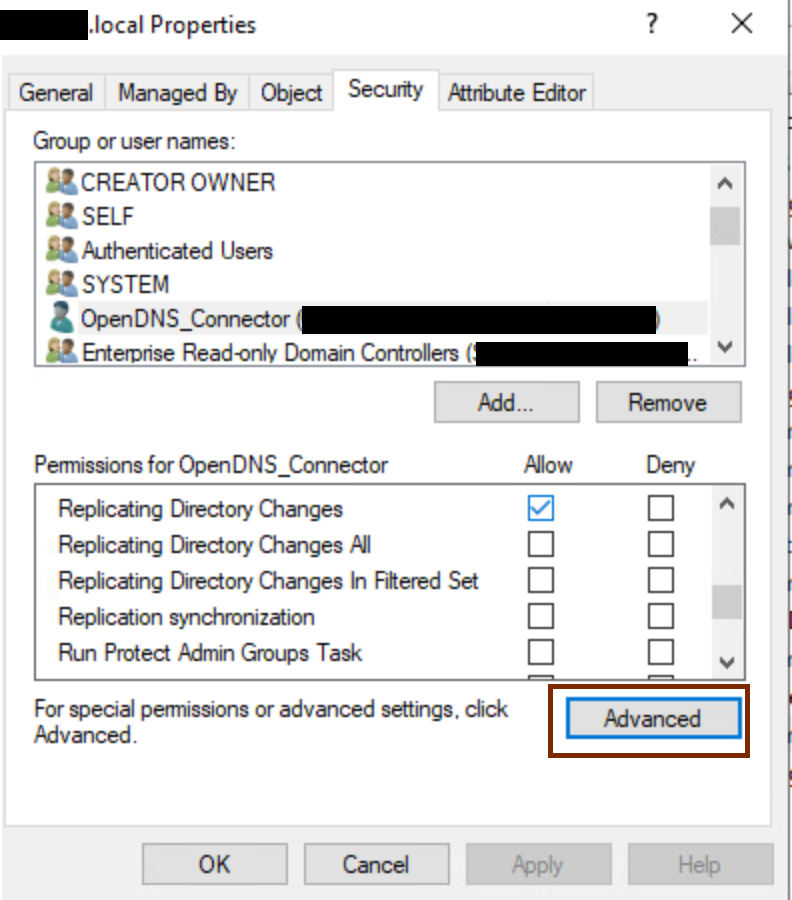The width and height of the screenshot is (792, 900).
Task: Open the Object tab
Action: pyautogui.click(x=291, y=92)
